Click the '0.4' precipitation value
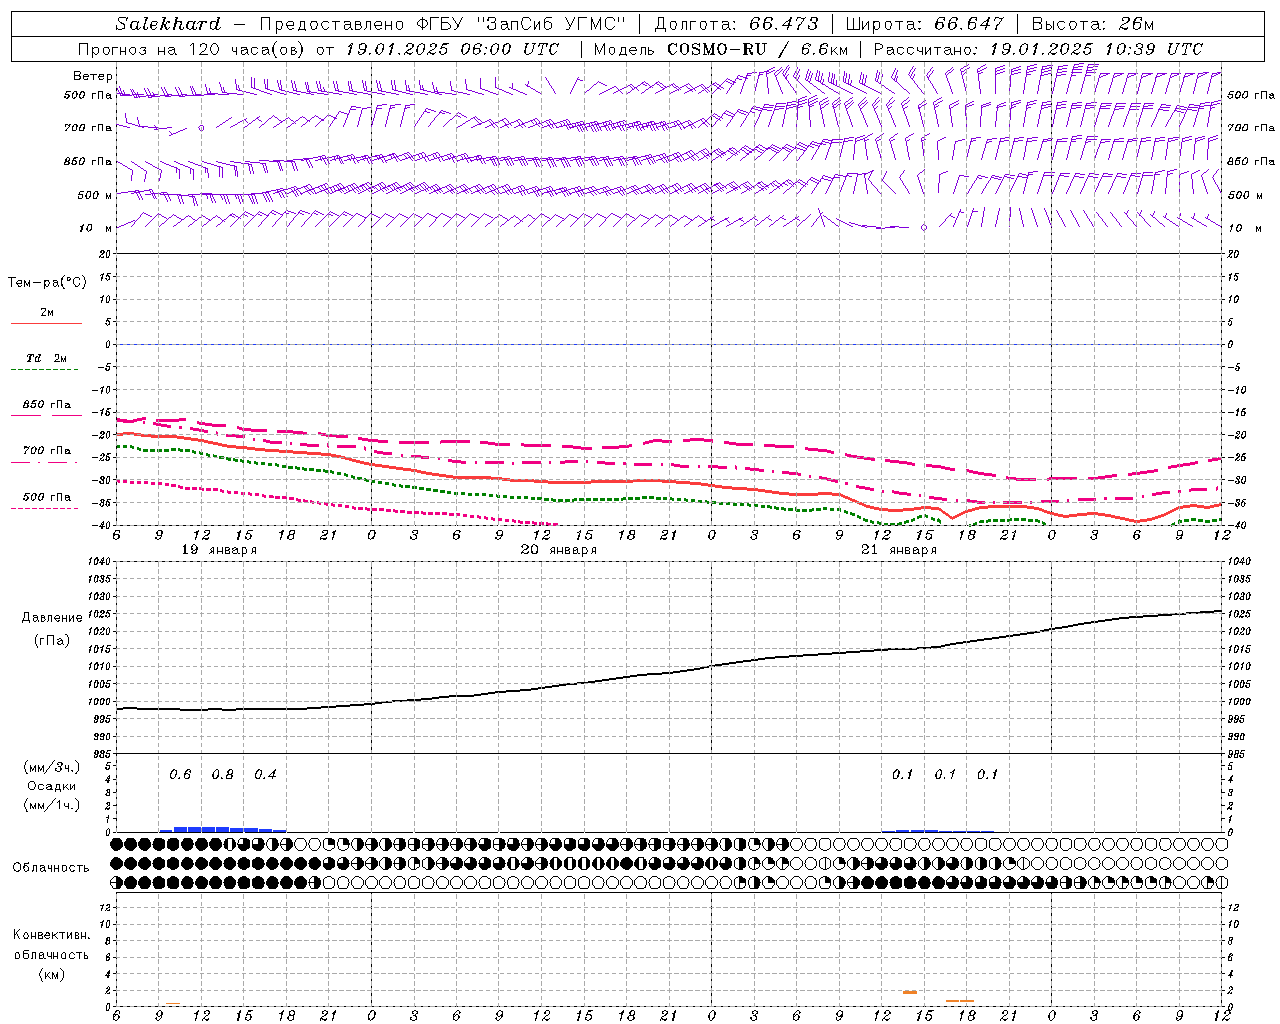 coord(265,775)
